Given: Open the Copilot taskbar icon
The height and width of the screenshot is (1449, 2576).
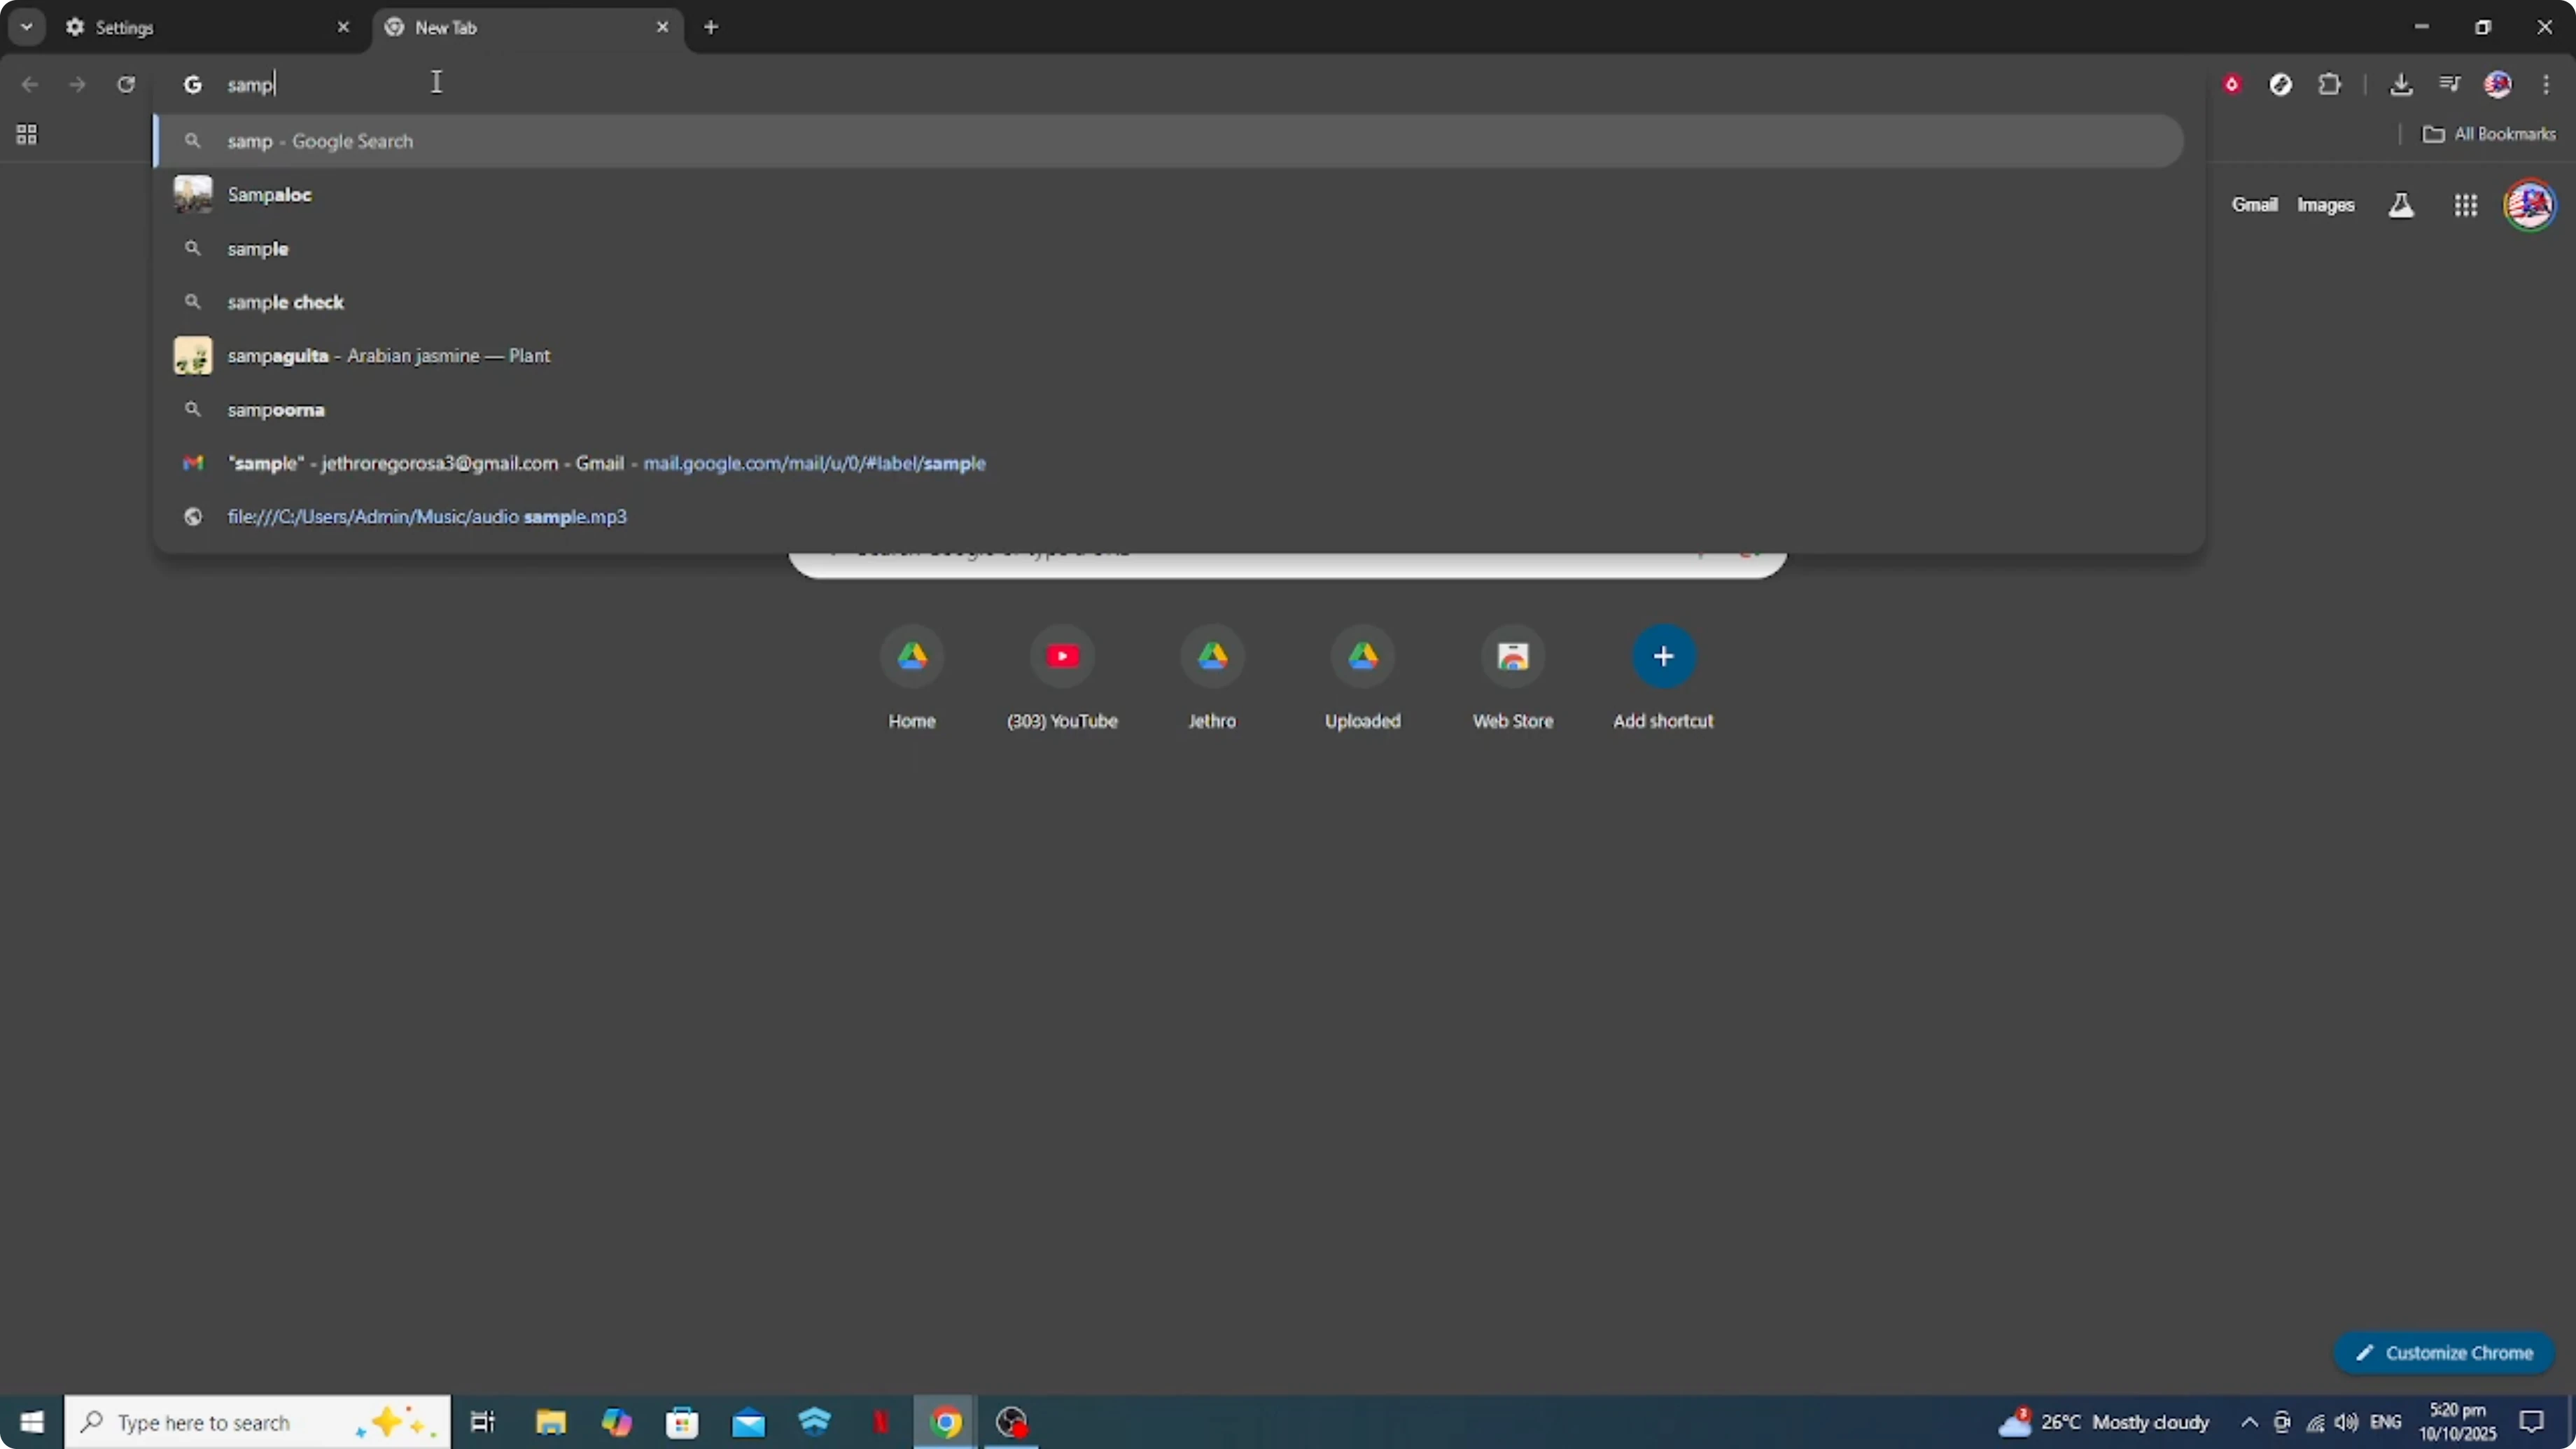Looking at the screenshot, I should 616,1422.
